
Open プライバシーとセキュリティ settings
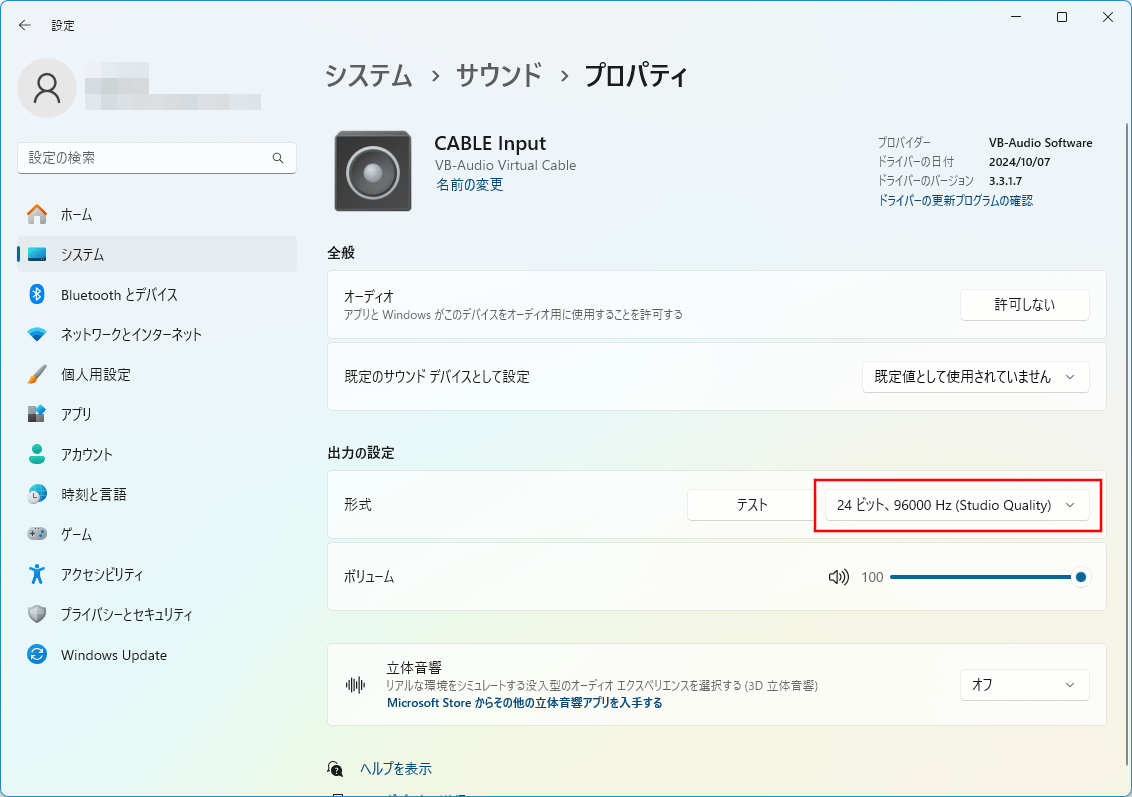coord(157,614)
